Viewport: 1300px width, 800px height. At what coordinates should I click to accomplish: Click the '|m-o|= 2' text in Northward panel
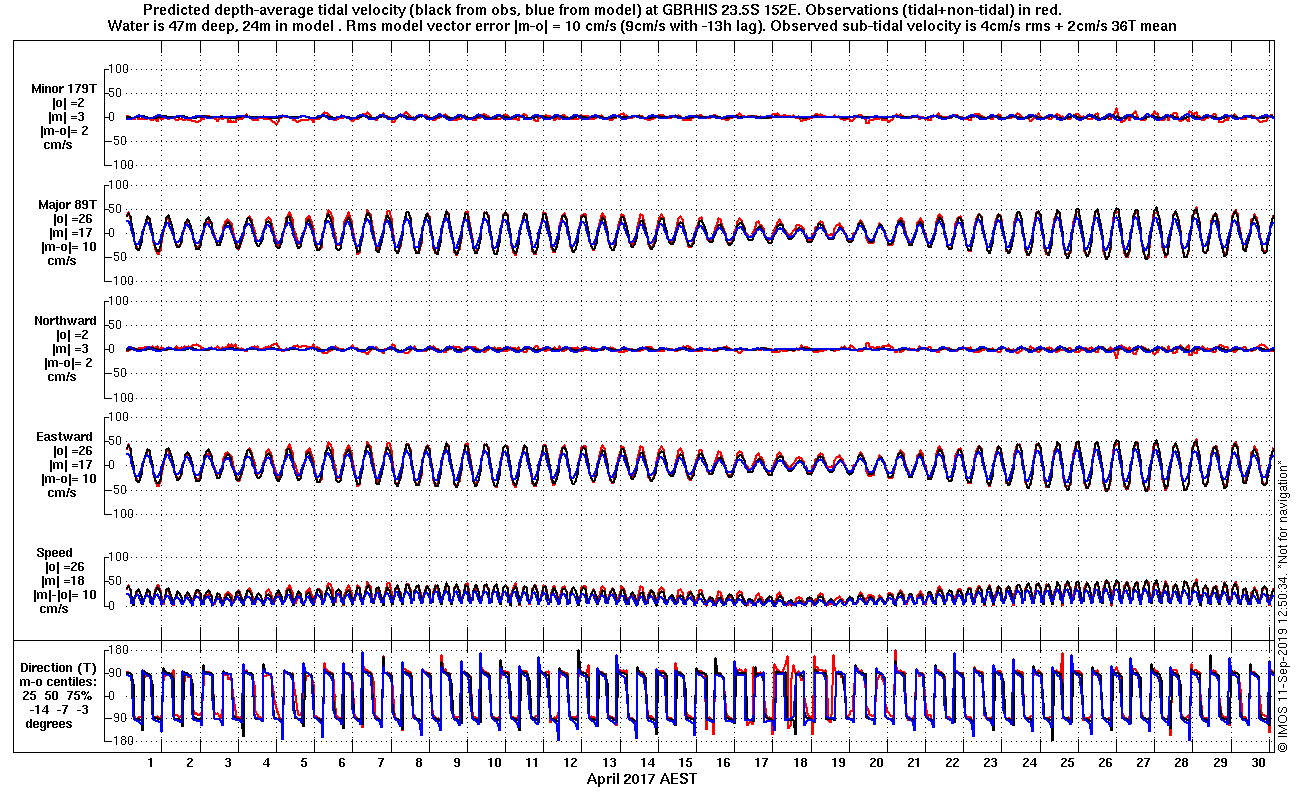point(68,363)
